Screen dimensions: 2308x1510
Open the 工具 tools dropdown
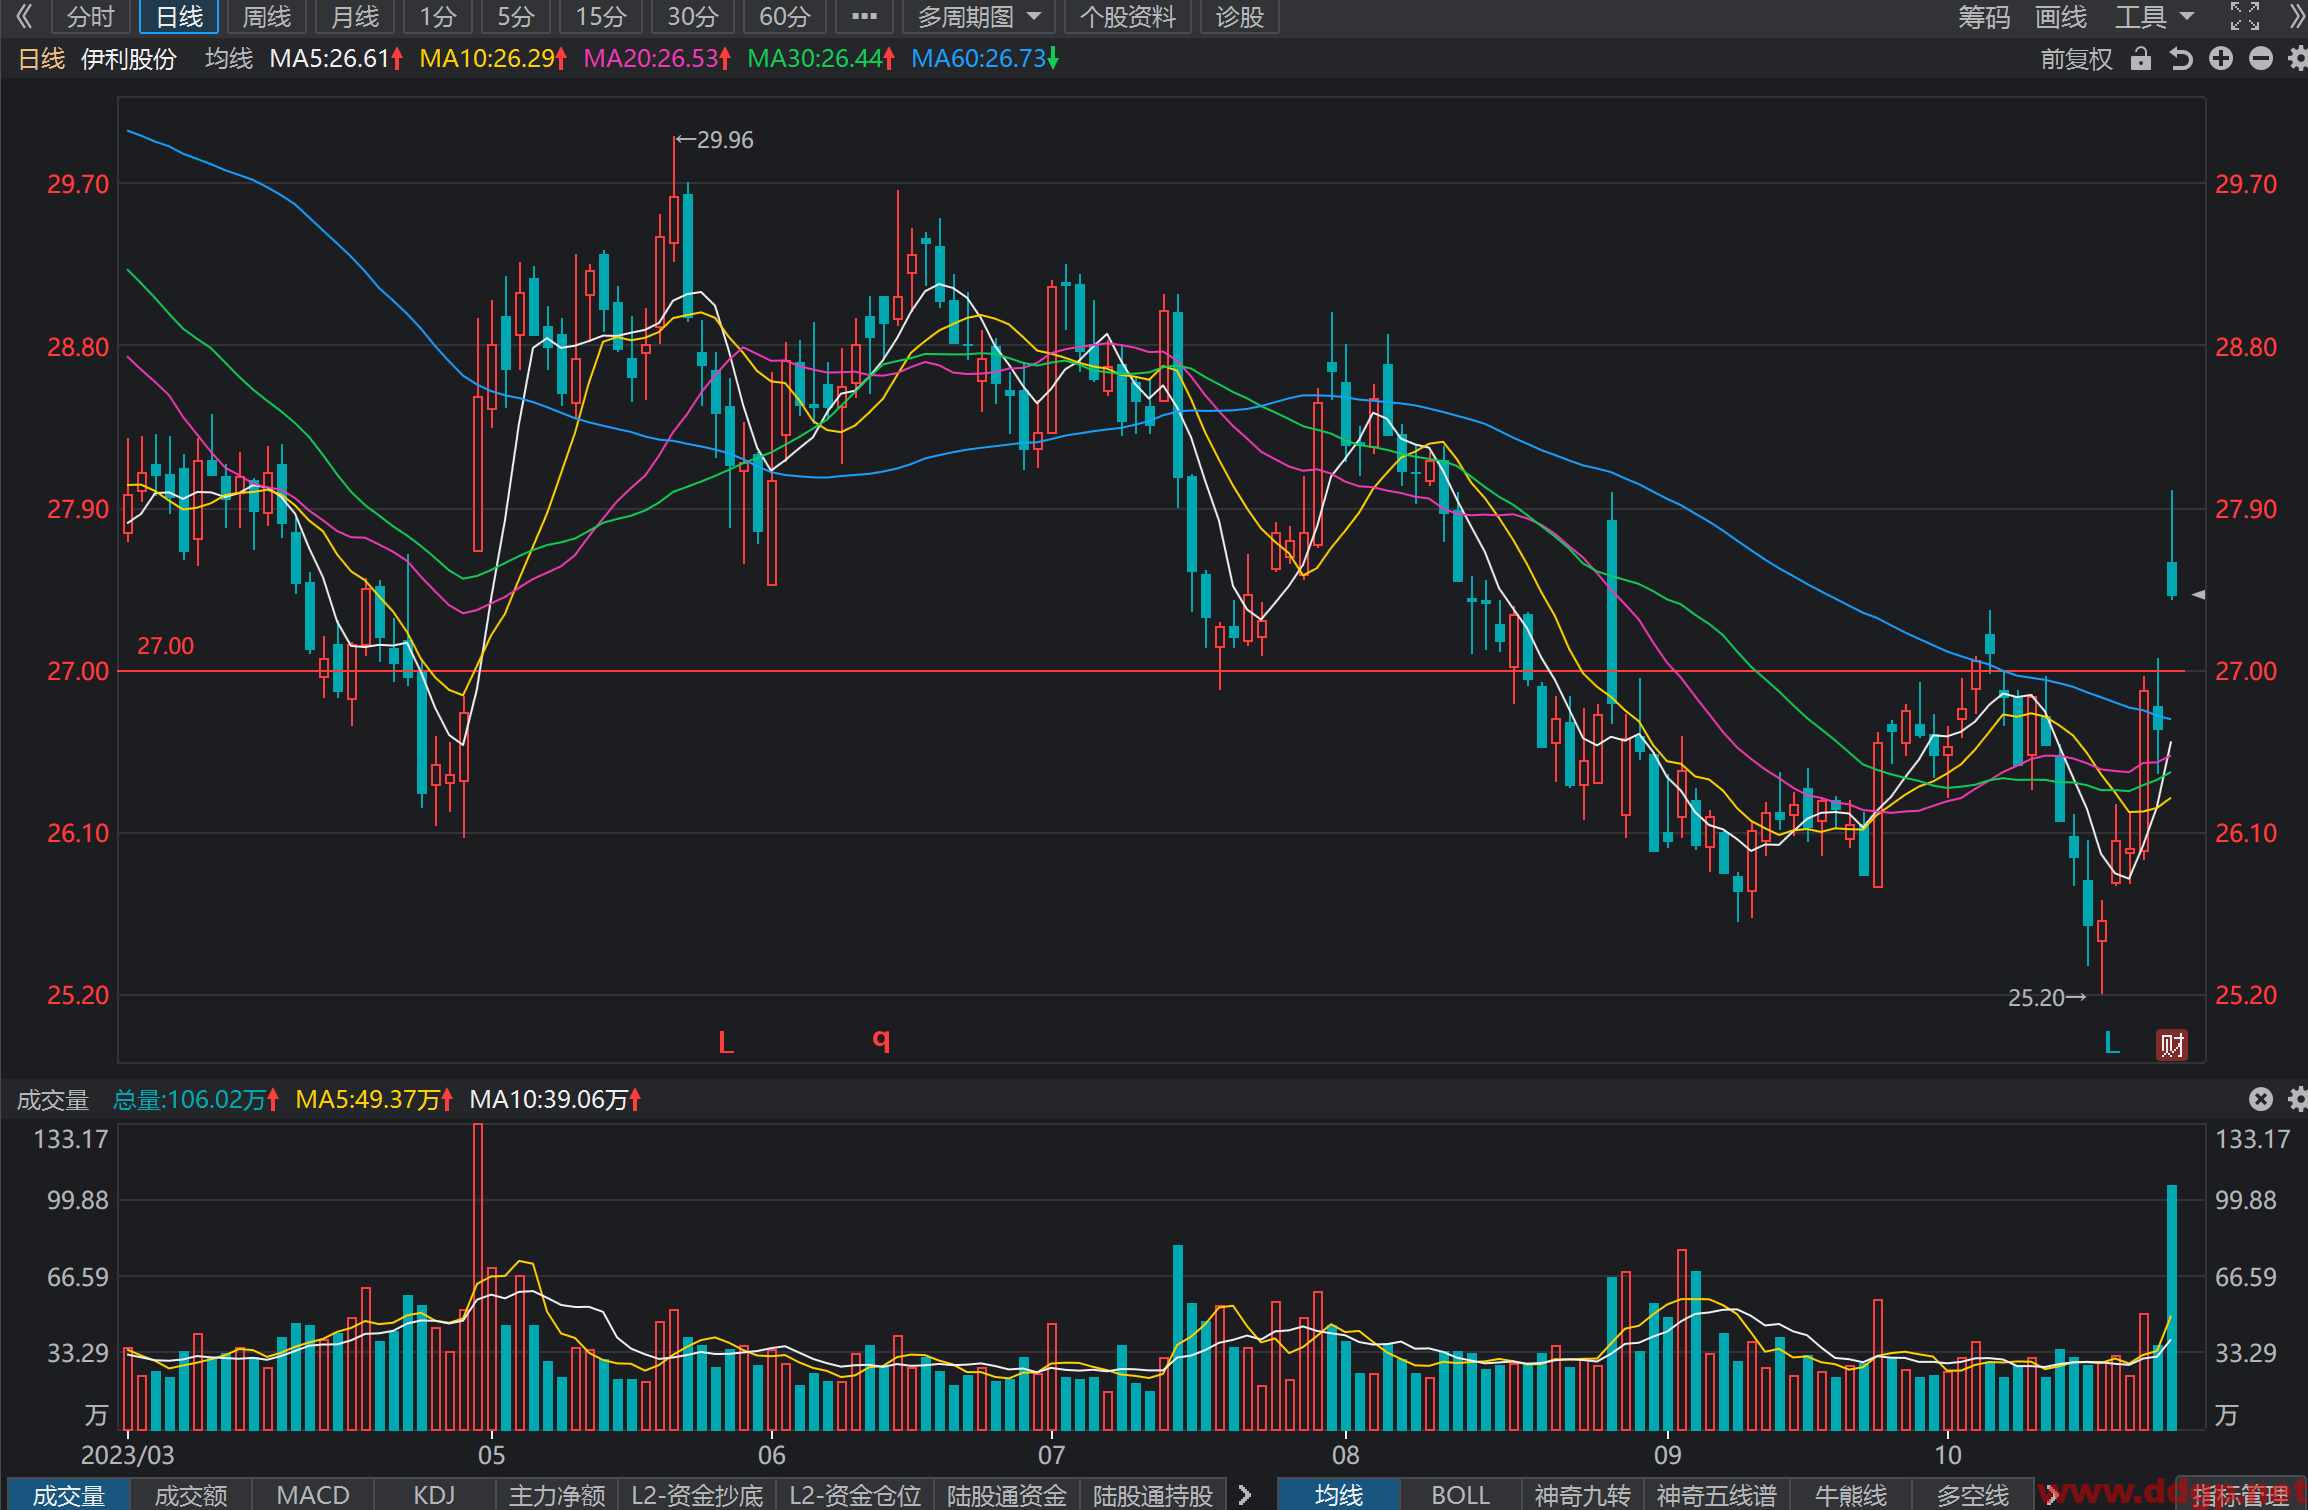click(x=2154, y=17)
